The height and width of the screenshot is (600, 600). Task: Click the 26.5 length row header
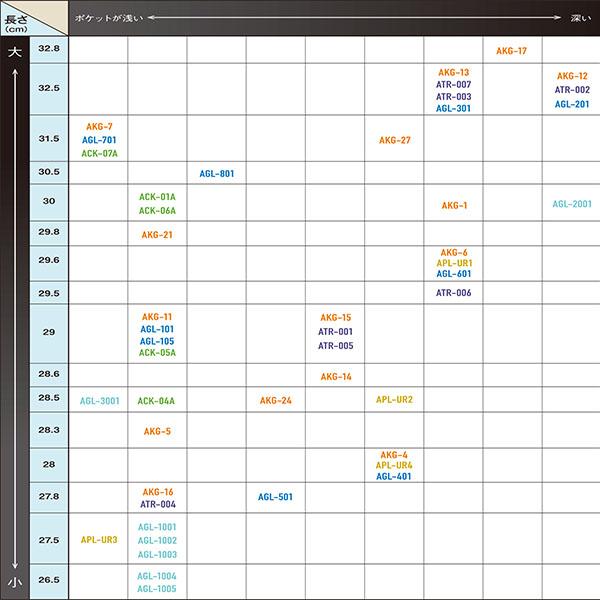(x=49, y=580)
